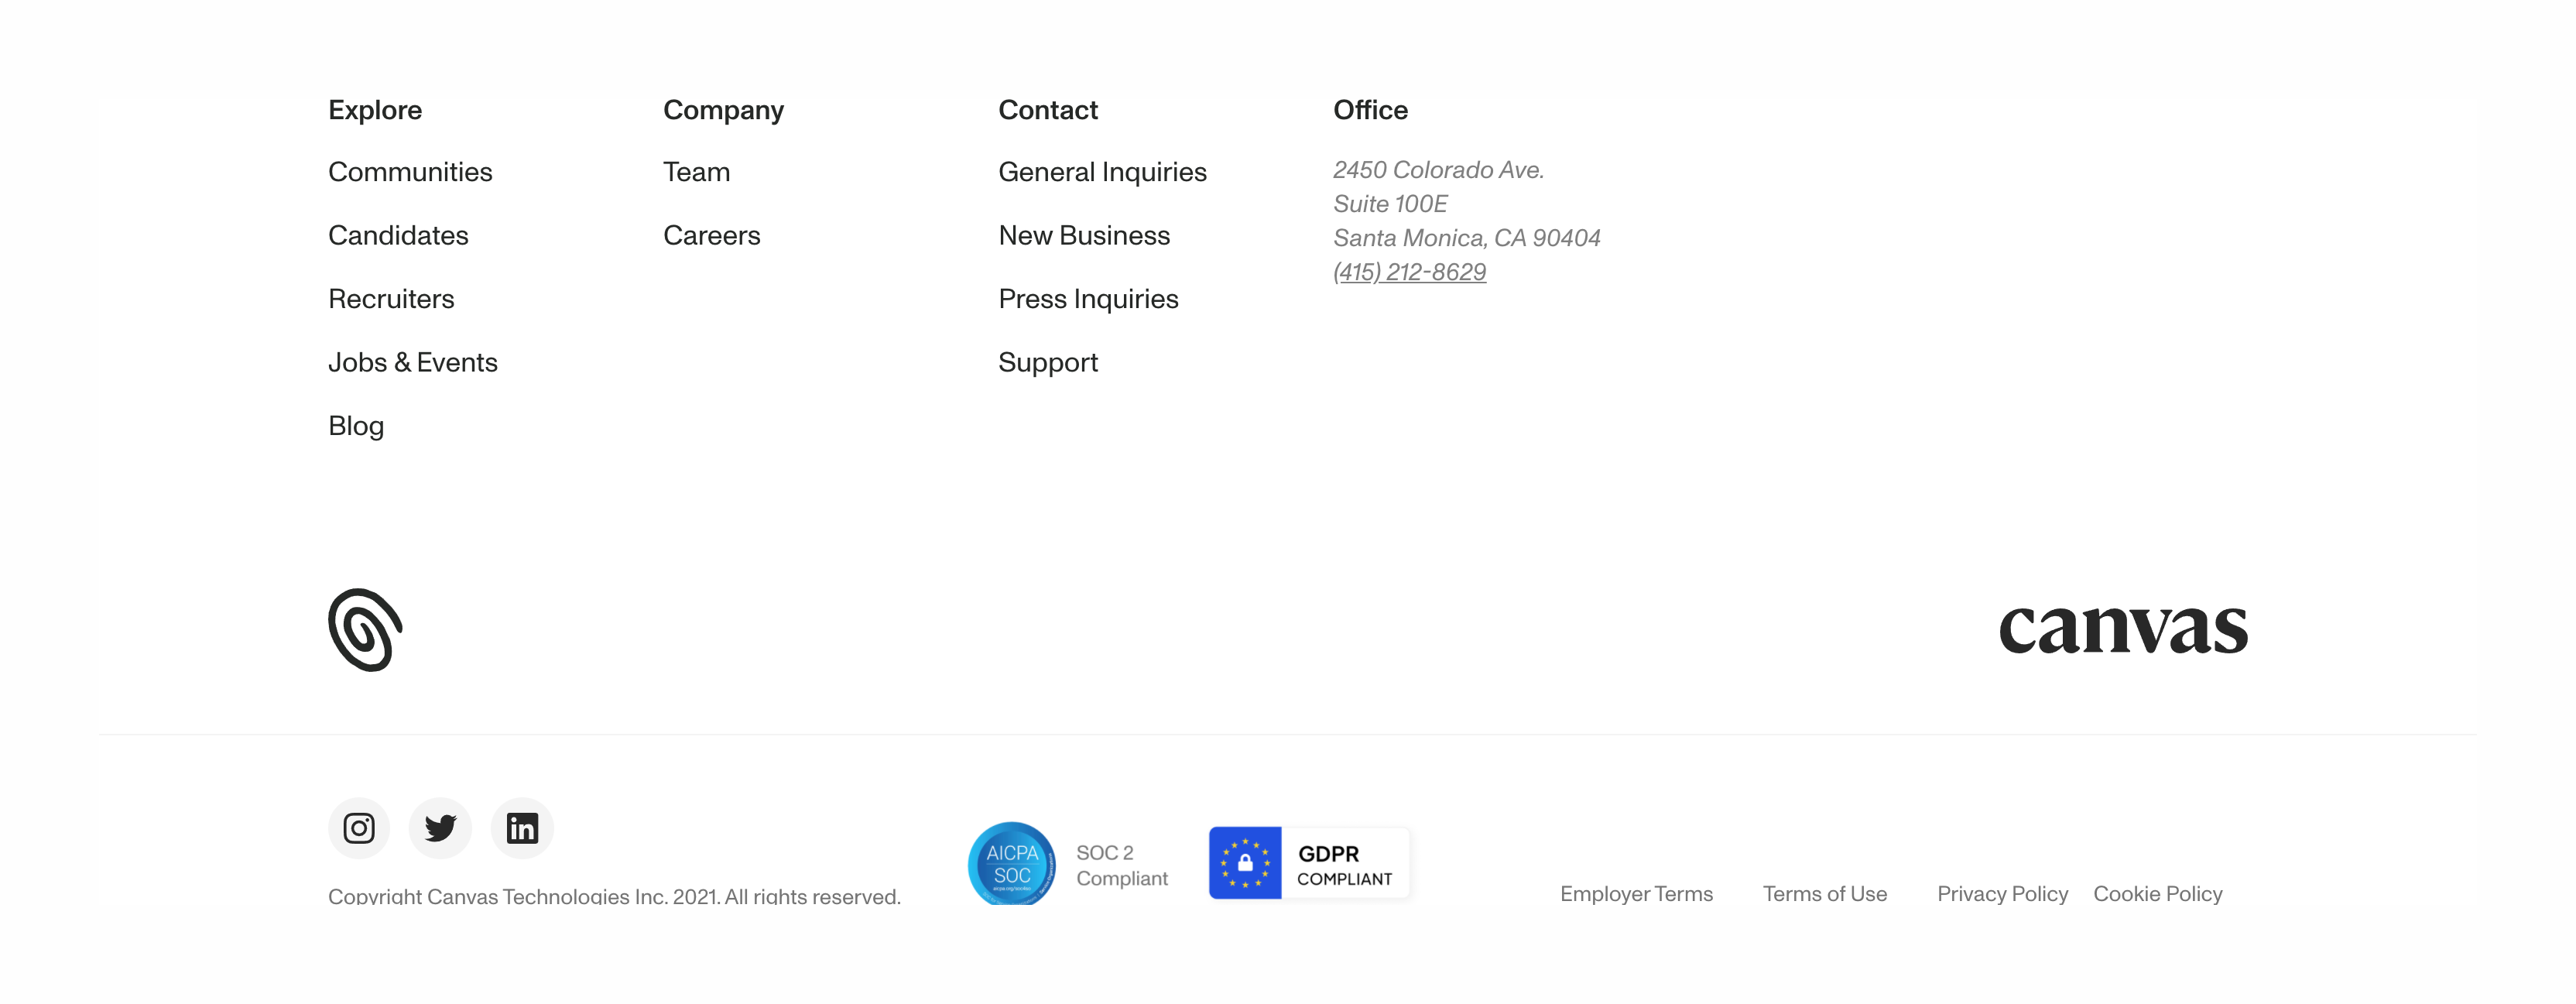Image resolution: width=2576 pixels, height=1004 pixels.
Task: Visit the Recruiters page
Action: [391, 299]
